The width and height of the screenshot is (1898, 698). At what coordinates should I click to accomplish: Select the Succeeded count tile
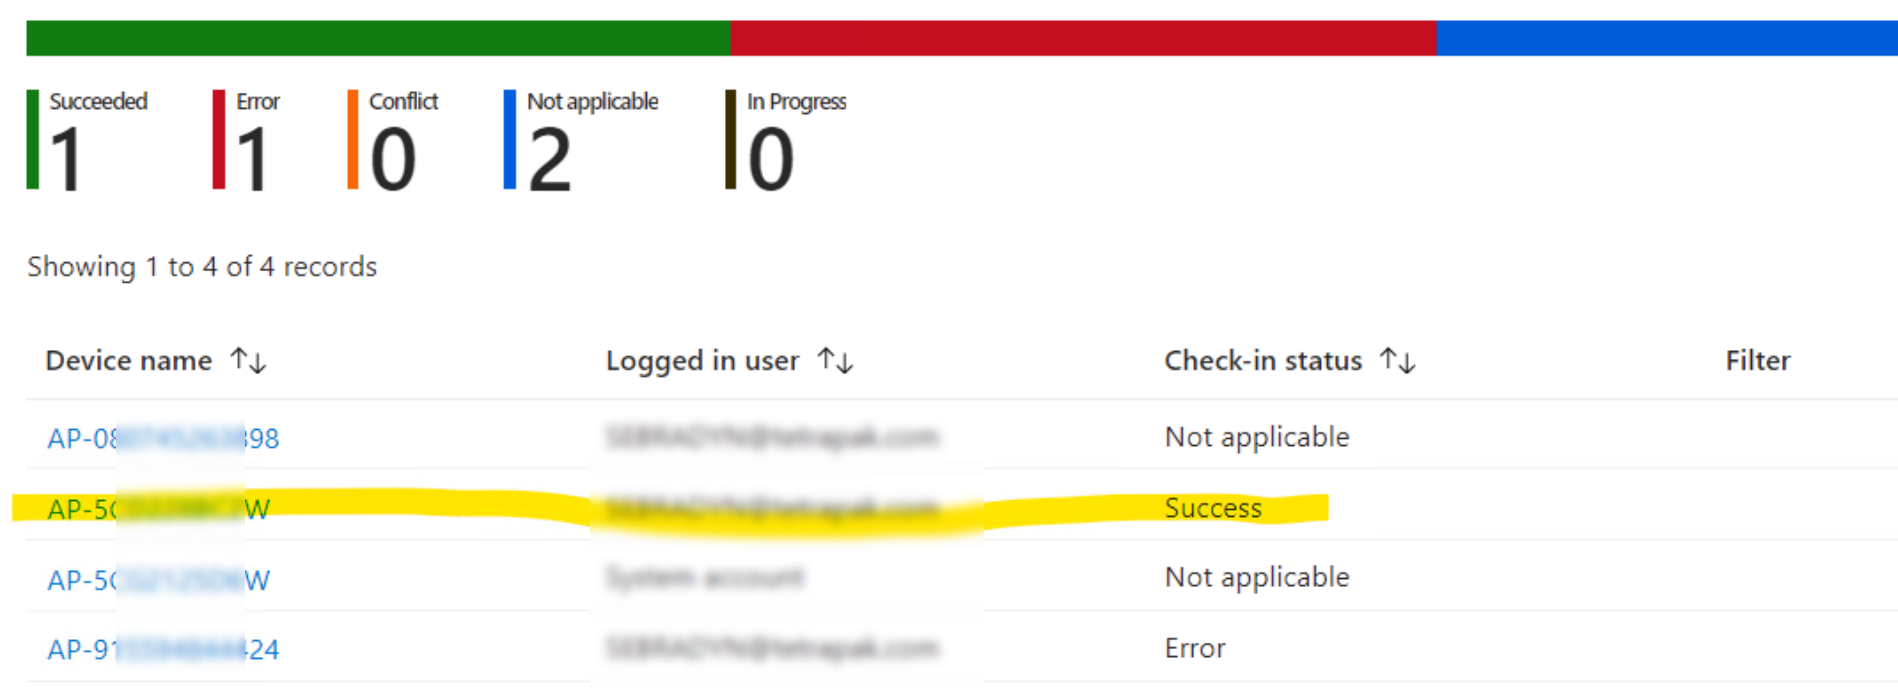(87, 140)
